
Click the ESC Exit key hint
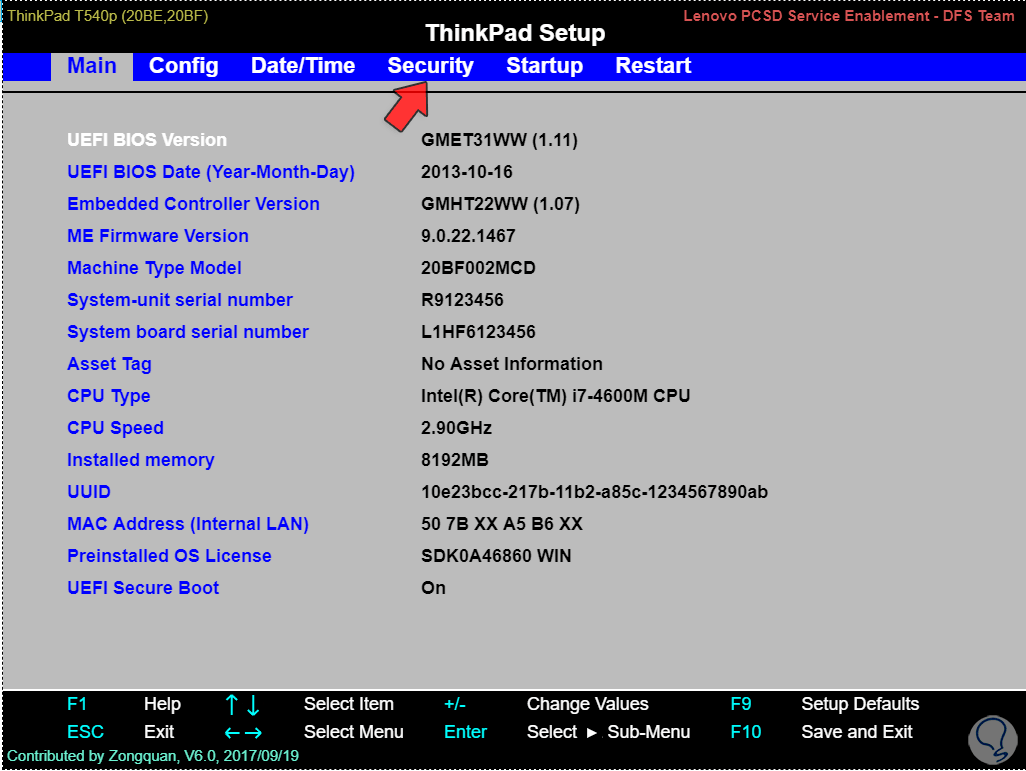click(85, 732)
